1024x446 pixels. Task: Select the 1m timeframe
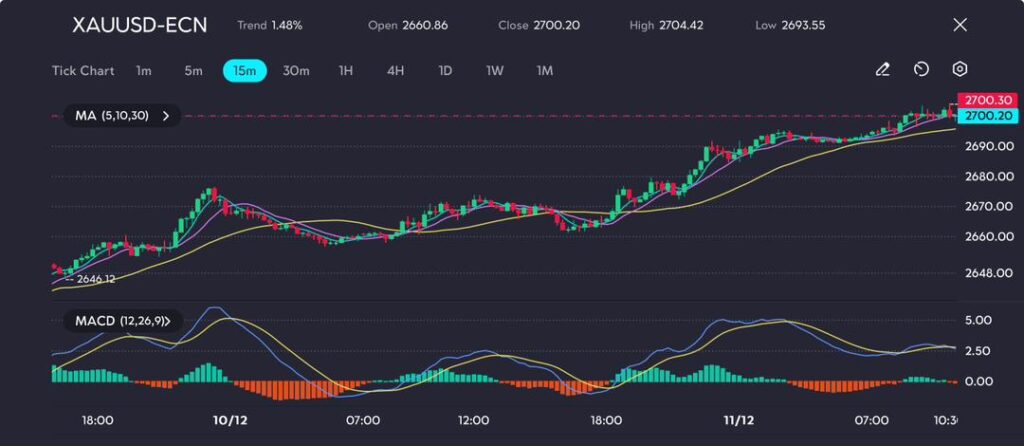(144, 71)
